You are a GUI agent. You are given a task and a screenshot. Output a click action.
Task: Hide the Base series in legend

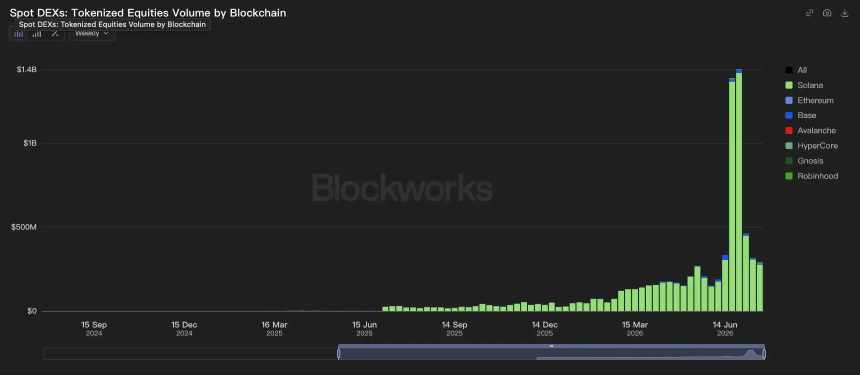coord(801,115)
